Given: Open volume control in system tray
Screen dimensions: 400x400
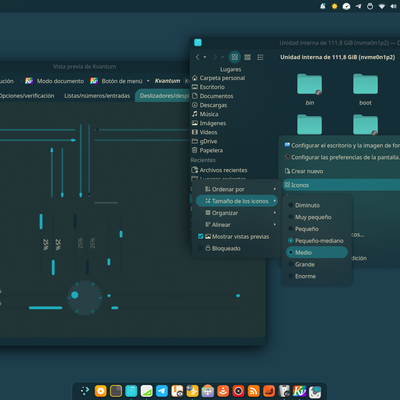Looking at the screenshot, I should pos(394,6).
